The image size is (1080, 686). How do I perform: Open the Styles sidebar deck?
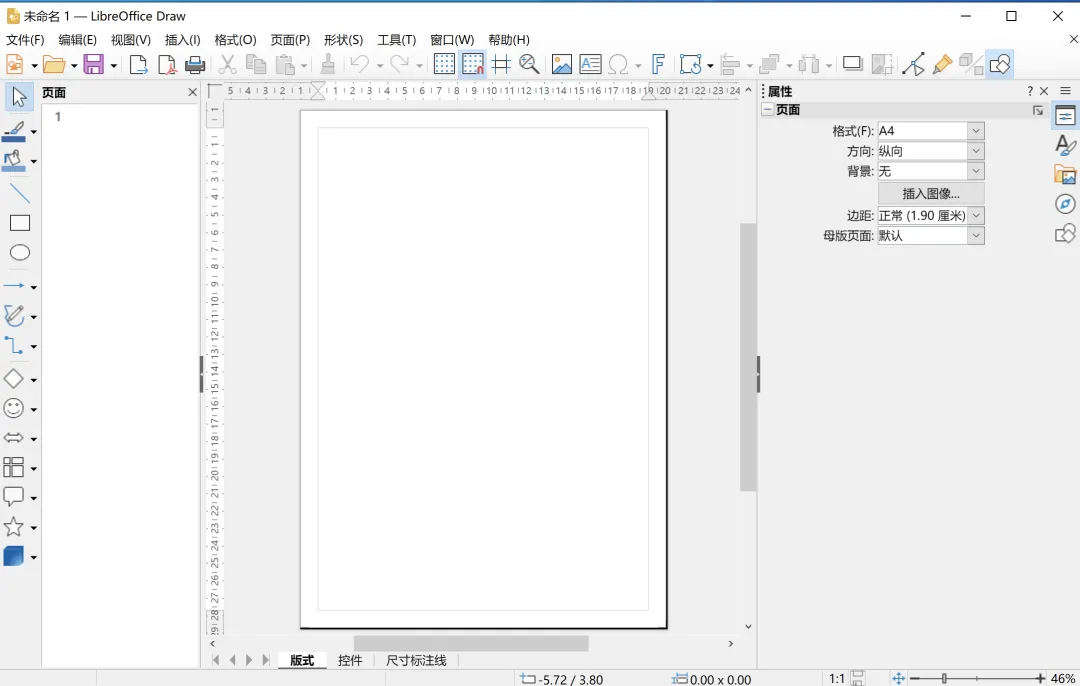click(x=1065, y=145)
